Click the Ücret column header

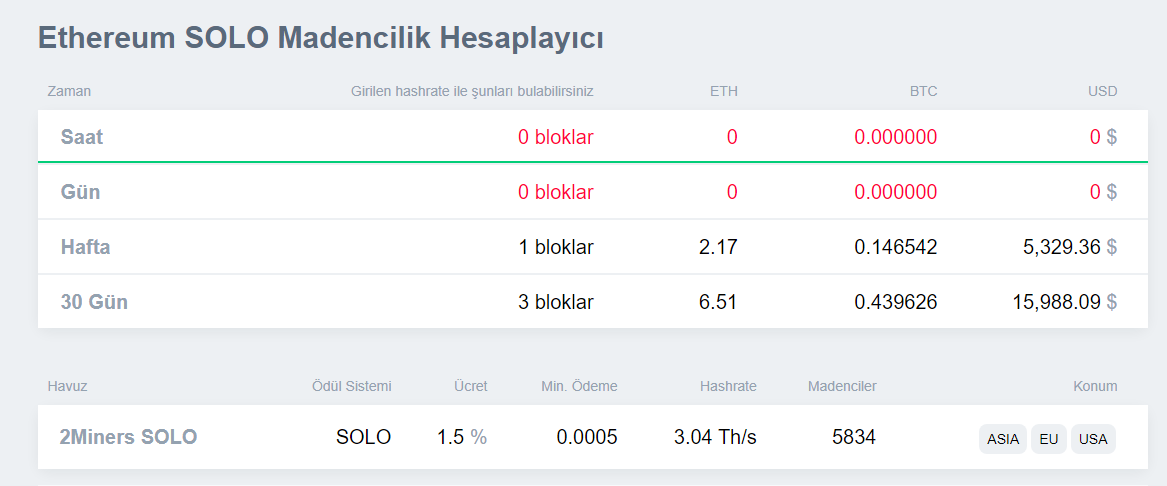coord(470,386)
